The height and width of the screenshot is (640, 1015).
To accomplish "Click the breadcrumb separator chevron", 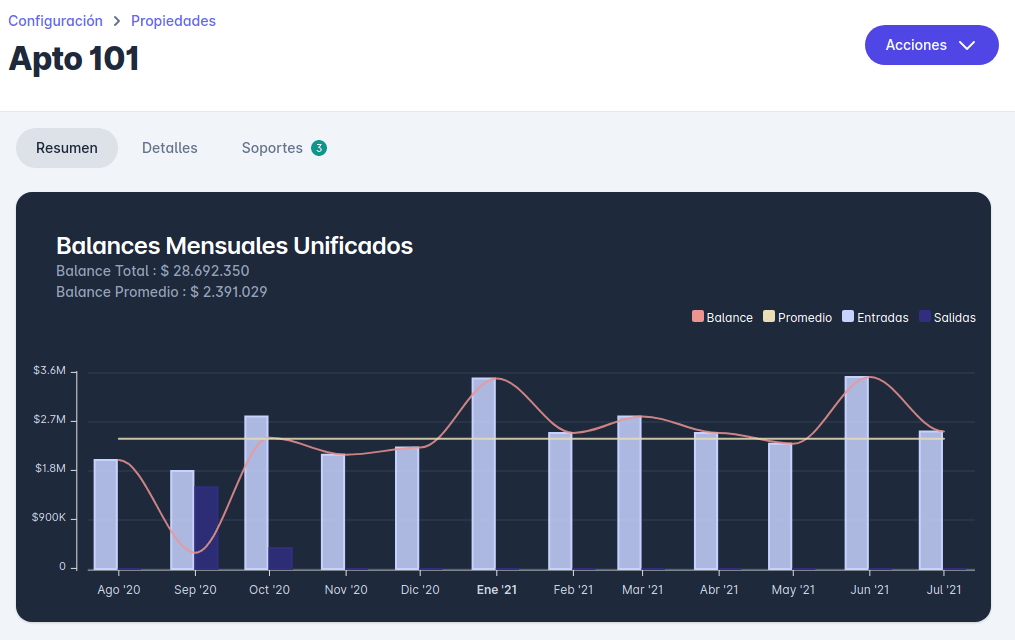I will pos(117,21).
